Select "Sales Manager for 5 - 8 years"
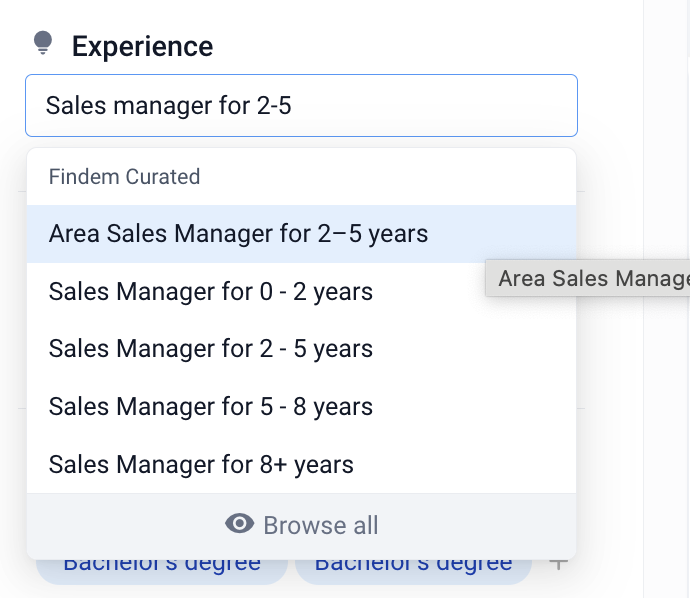 point(210,407)
